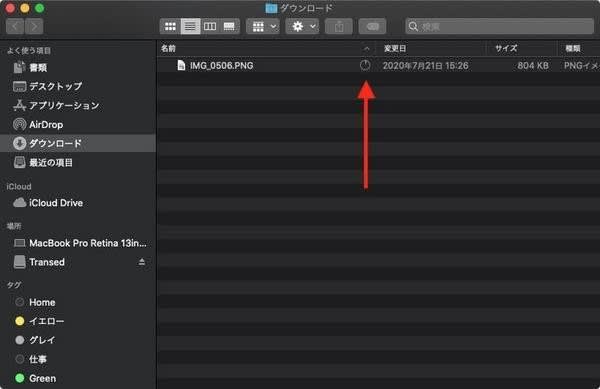Viewport: 600px width, 389px height.
Task: Click the AirDrop radar icon
Action: point(20,124)
